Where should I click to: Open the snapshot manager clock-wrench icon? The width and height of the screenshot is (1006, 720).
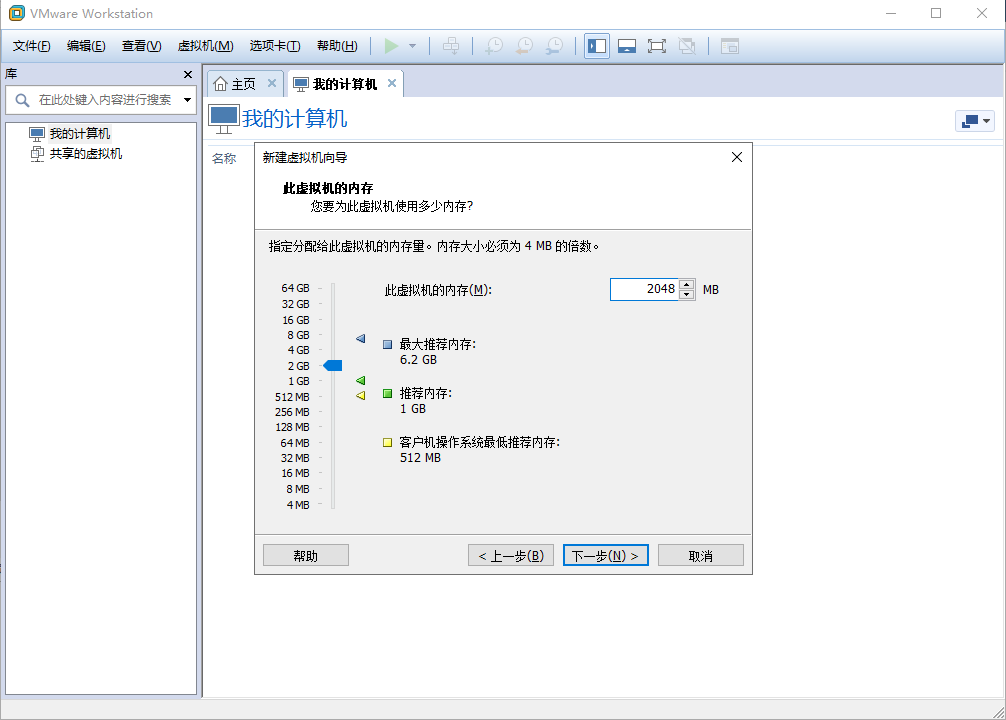pyautogui.click(x=554, y=46)
